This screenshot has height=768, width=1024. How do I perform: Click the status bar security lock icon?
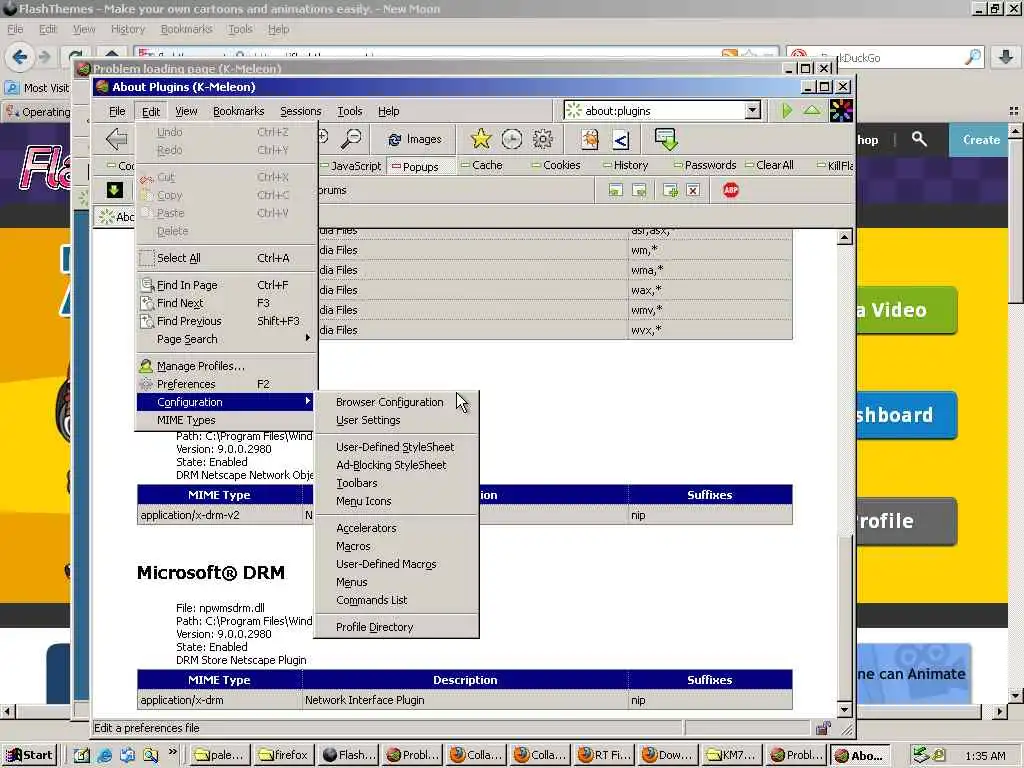coord(823,728)
